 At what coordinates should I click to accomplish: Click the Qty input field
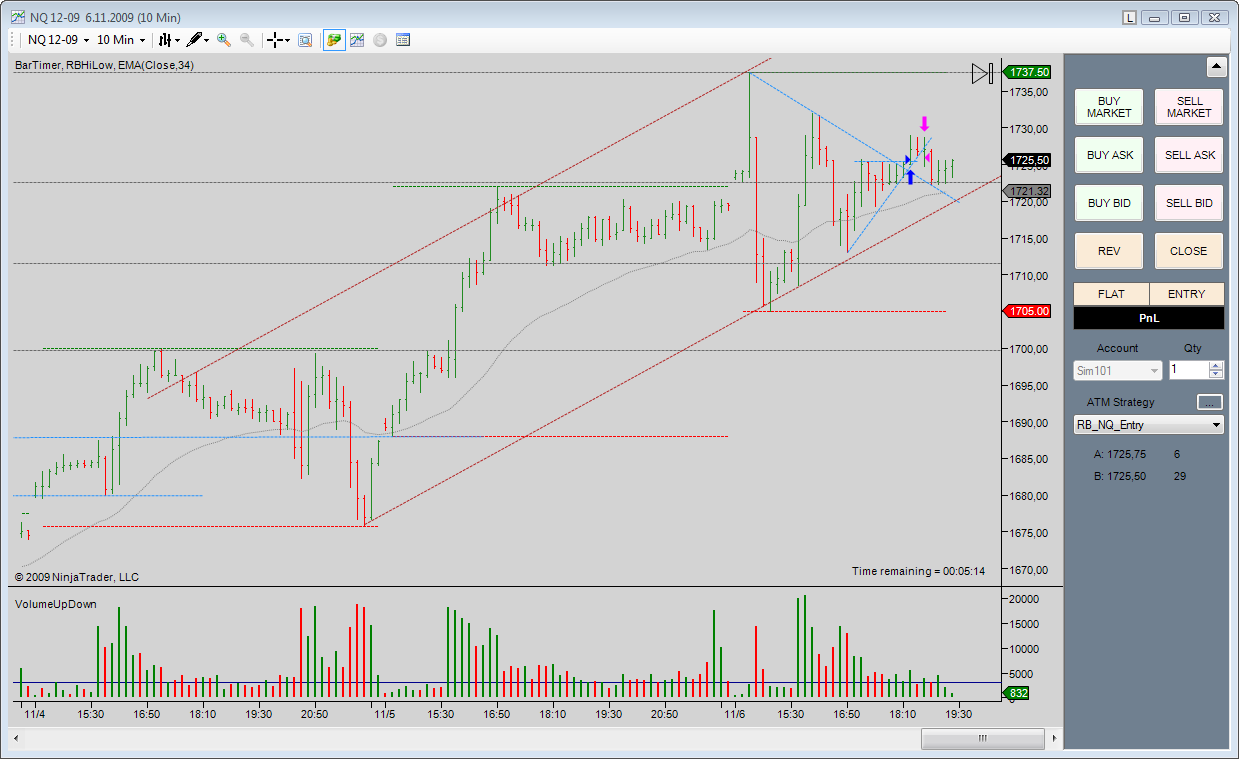[1188, 370]
